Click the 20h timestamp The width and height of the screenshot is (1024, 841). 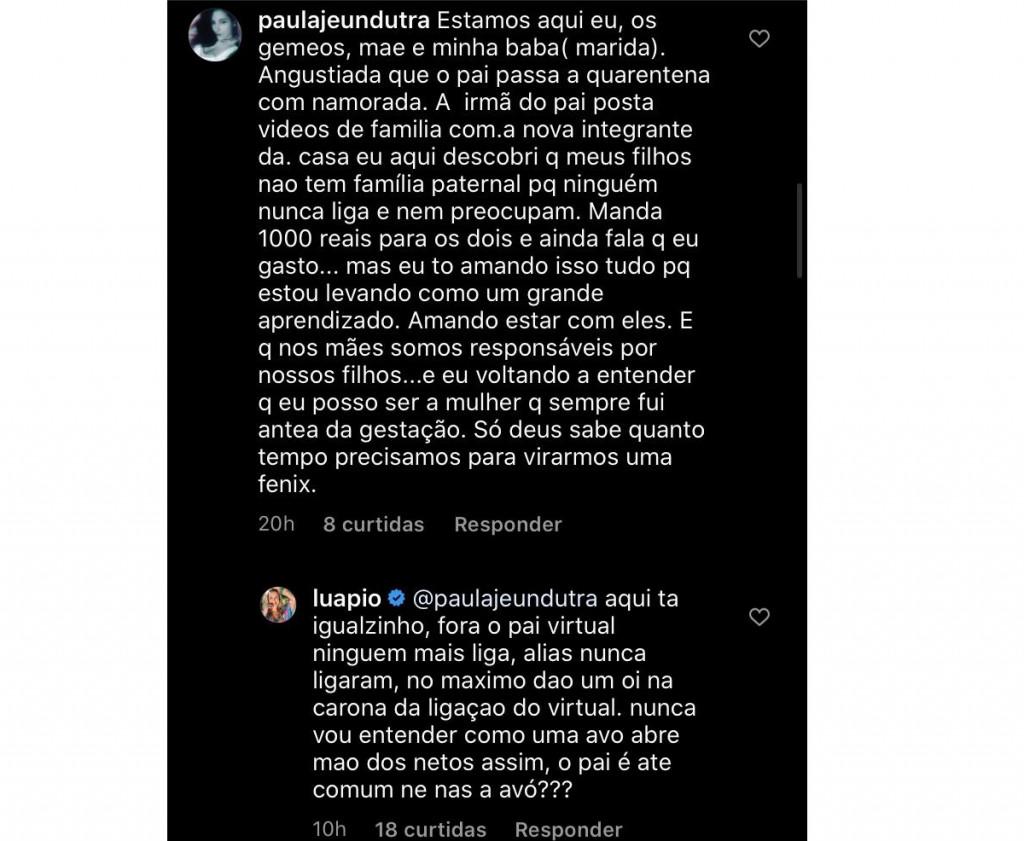[276, 524]
